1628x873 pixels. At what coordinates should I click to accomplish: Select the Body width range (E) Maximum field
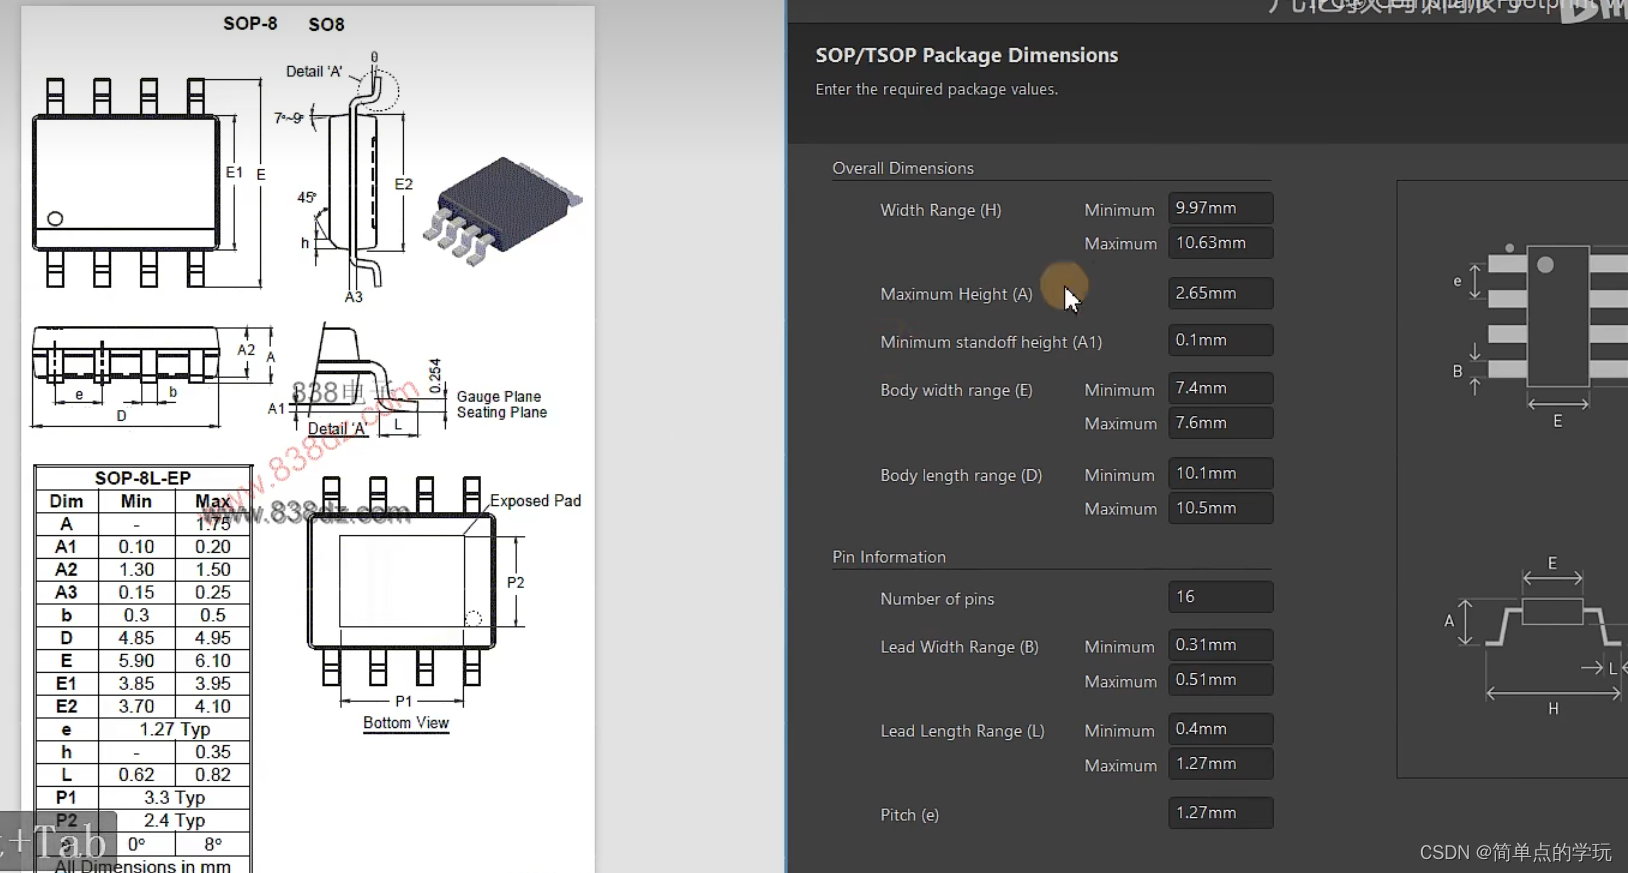(1220, 423)
